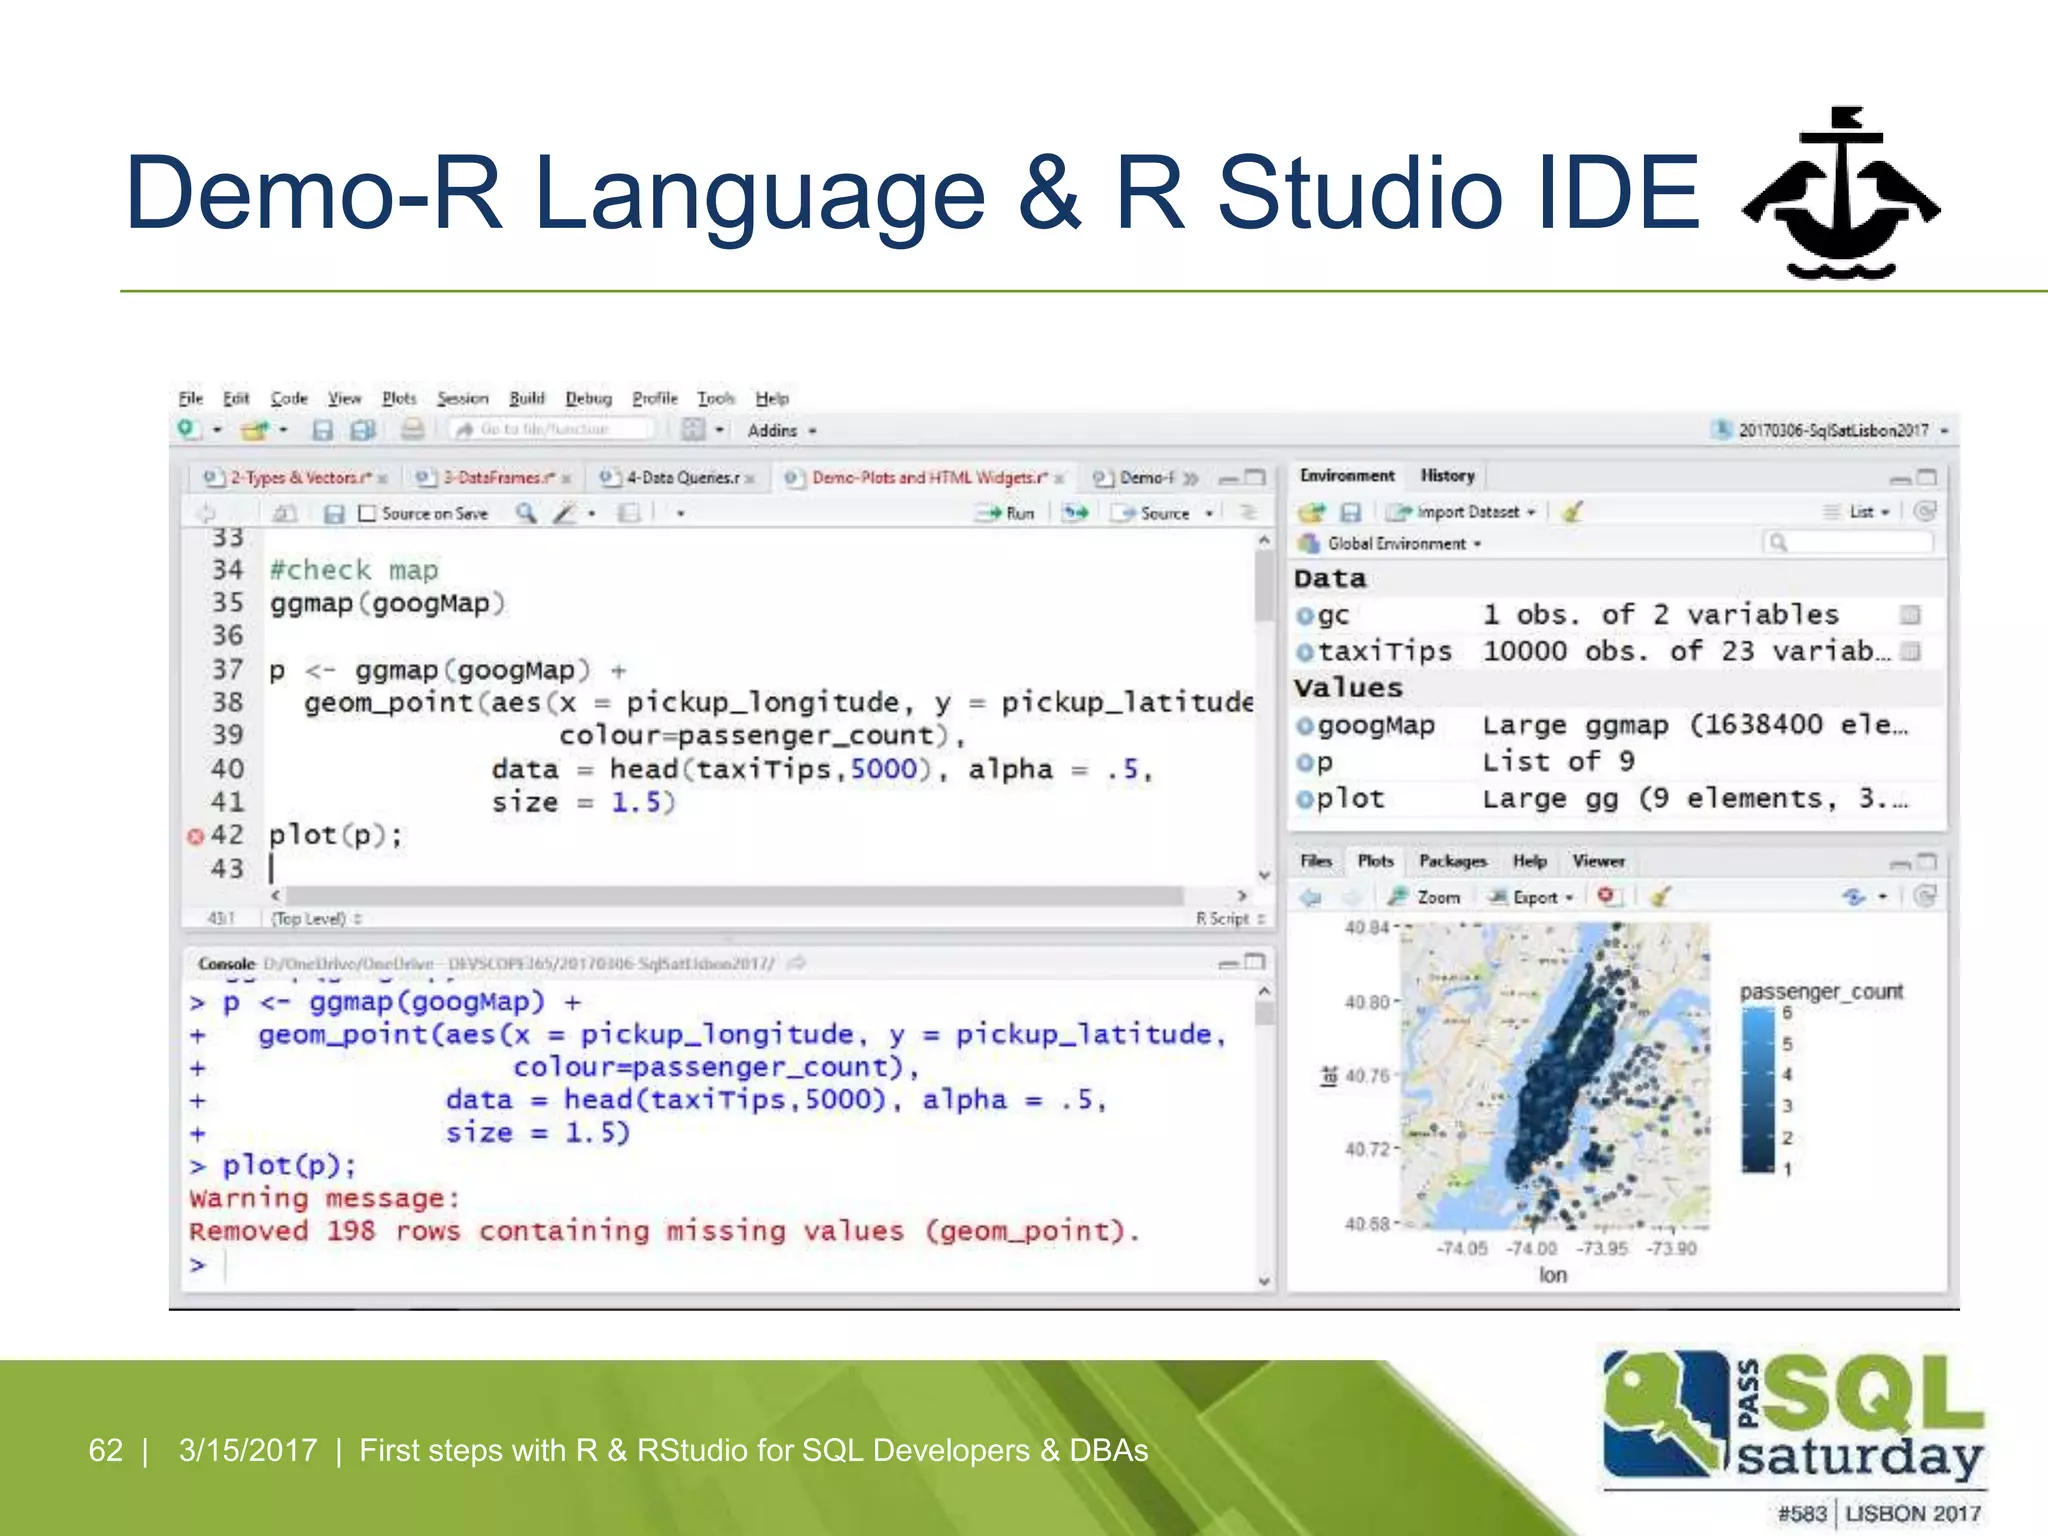Open the (Top Level) scope selector
Image resolution: width=2048 pixels, height=1536 pixels.
pyautogui.click(x=316, y=918)
